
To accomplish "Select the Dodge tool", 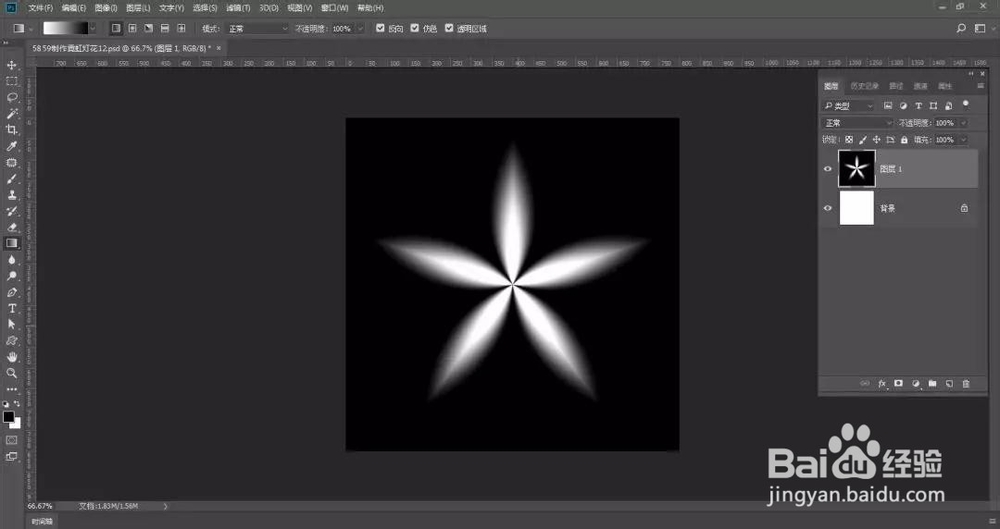I will tap(11, 276).
